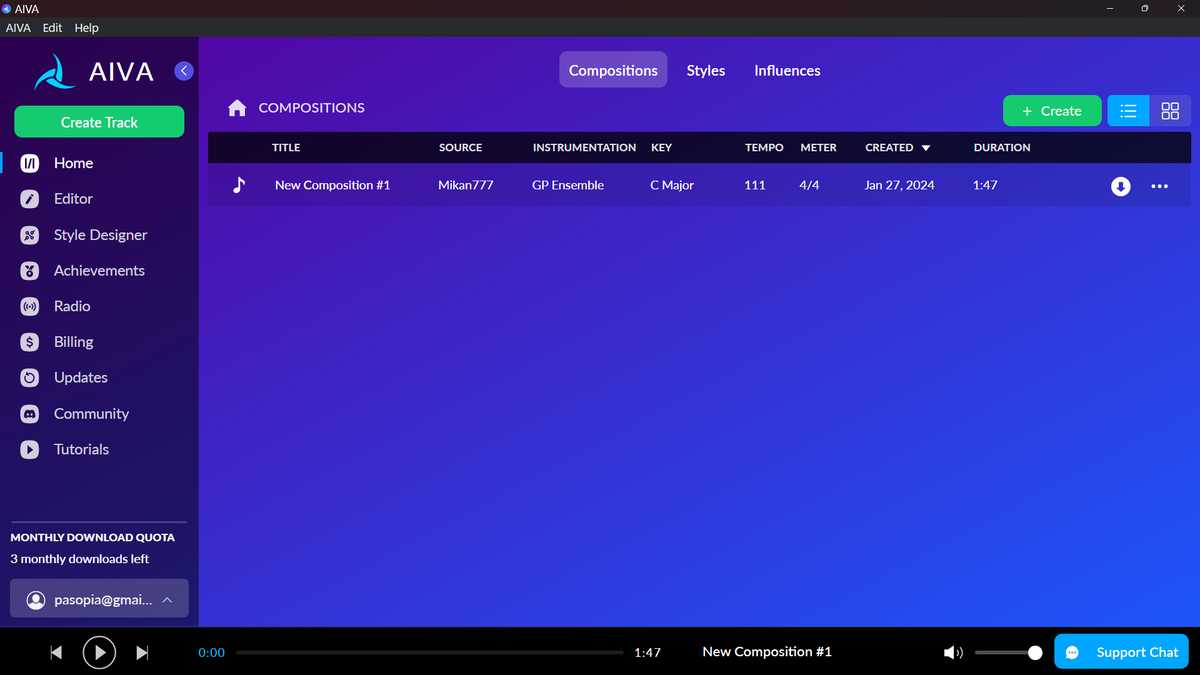Image resolution: width=1200 pixels, height=675 pixels.
Task: Collapse the sidebar with the chevron button
Action: click(183, 71)
